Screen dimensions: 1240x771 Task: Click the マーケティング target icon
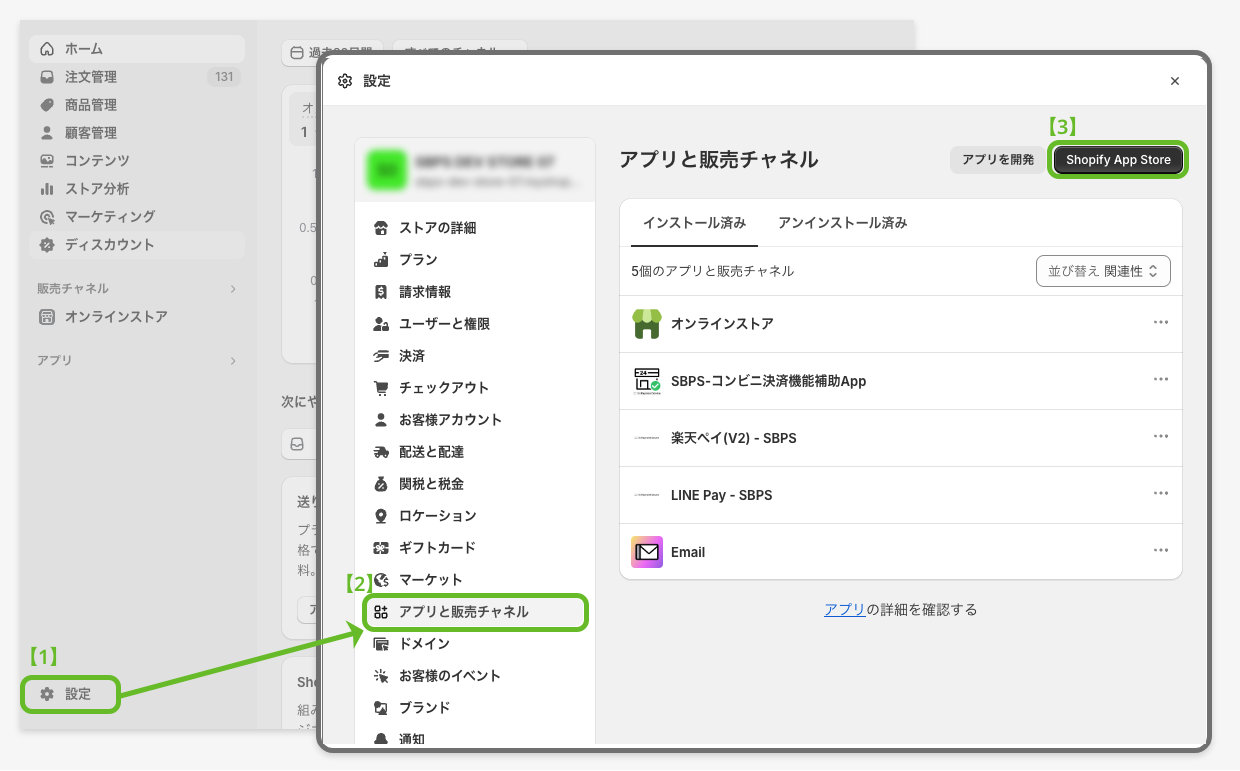coord(47,217)
